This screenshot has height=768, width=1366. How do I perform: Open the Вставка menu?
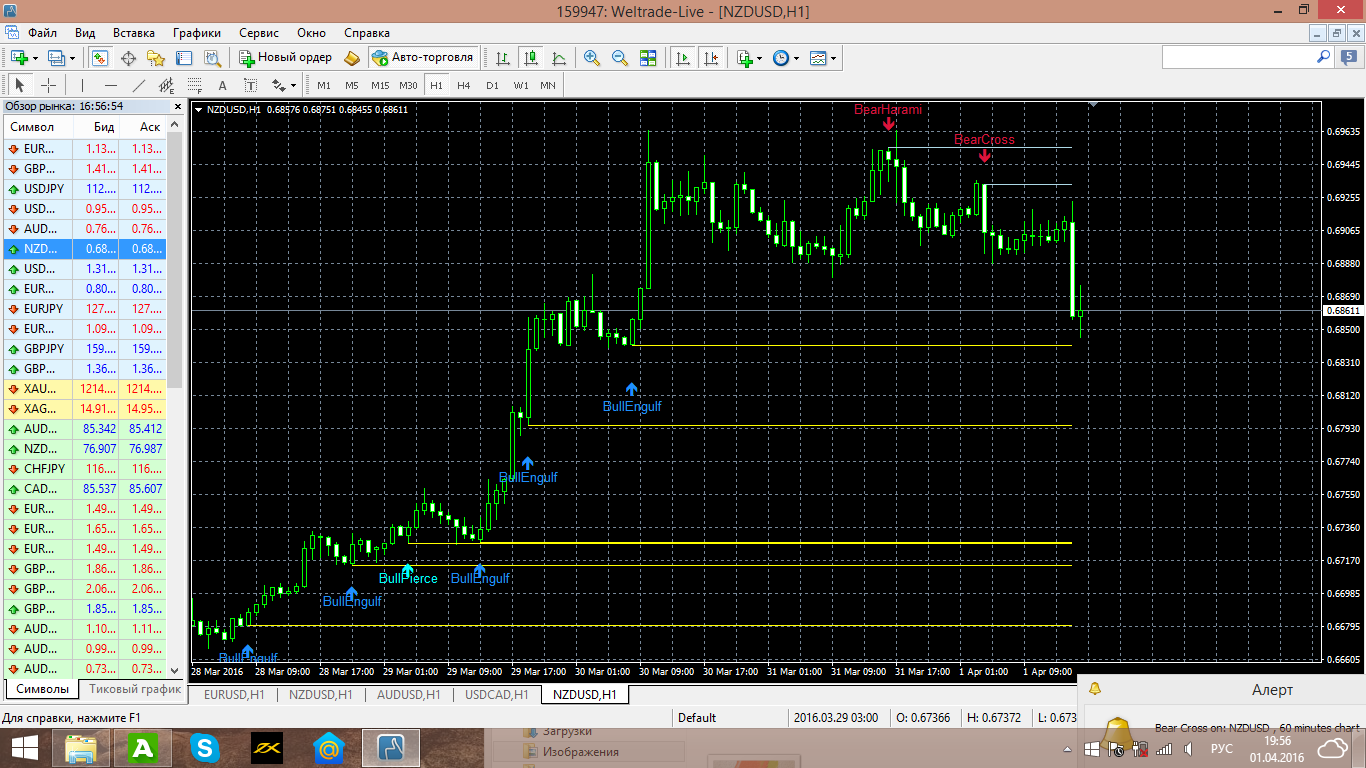point(134,33)
